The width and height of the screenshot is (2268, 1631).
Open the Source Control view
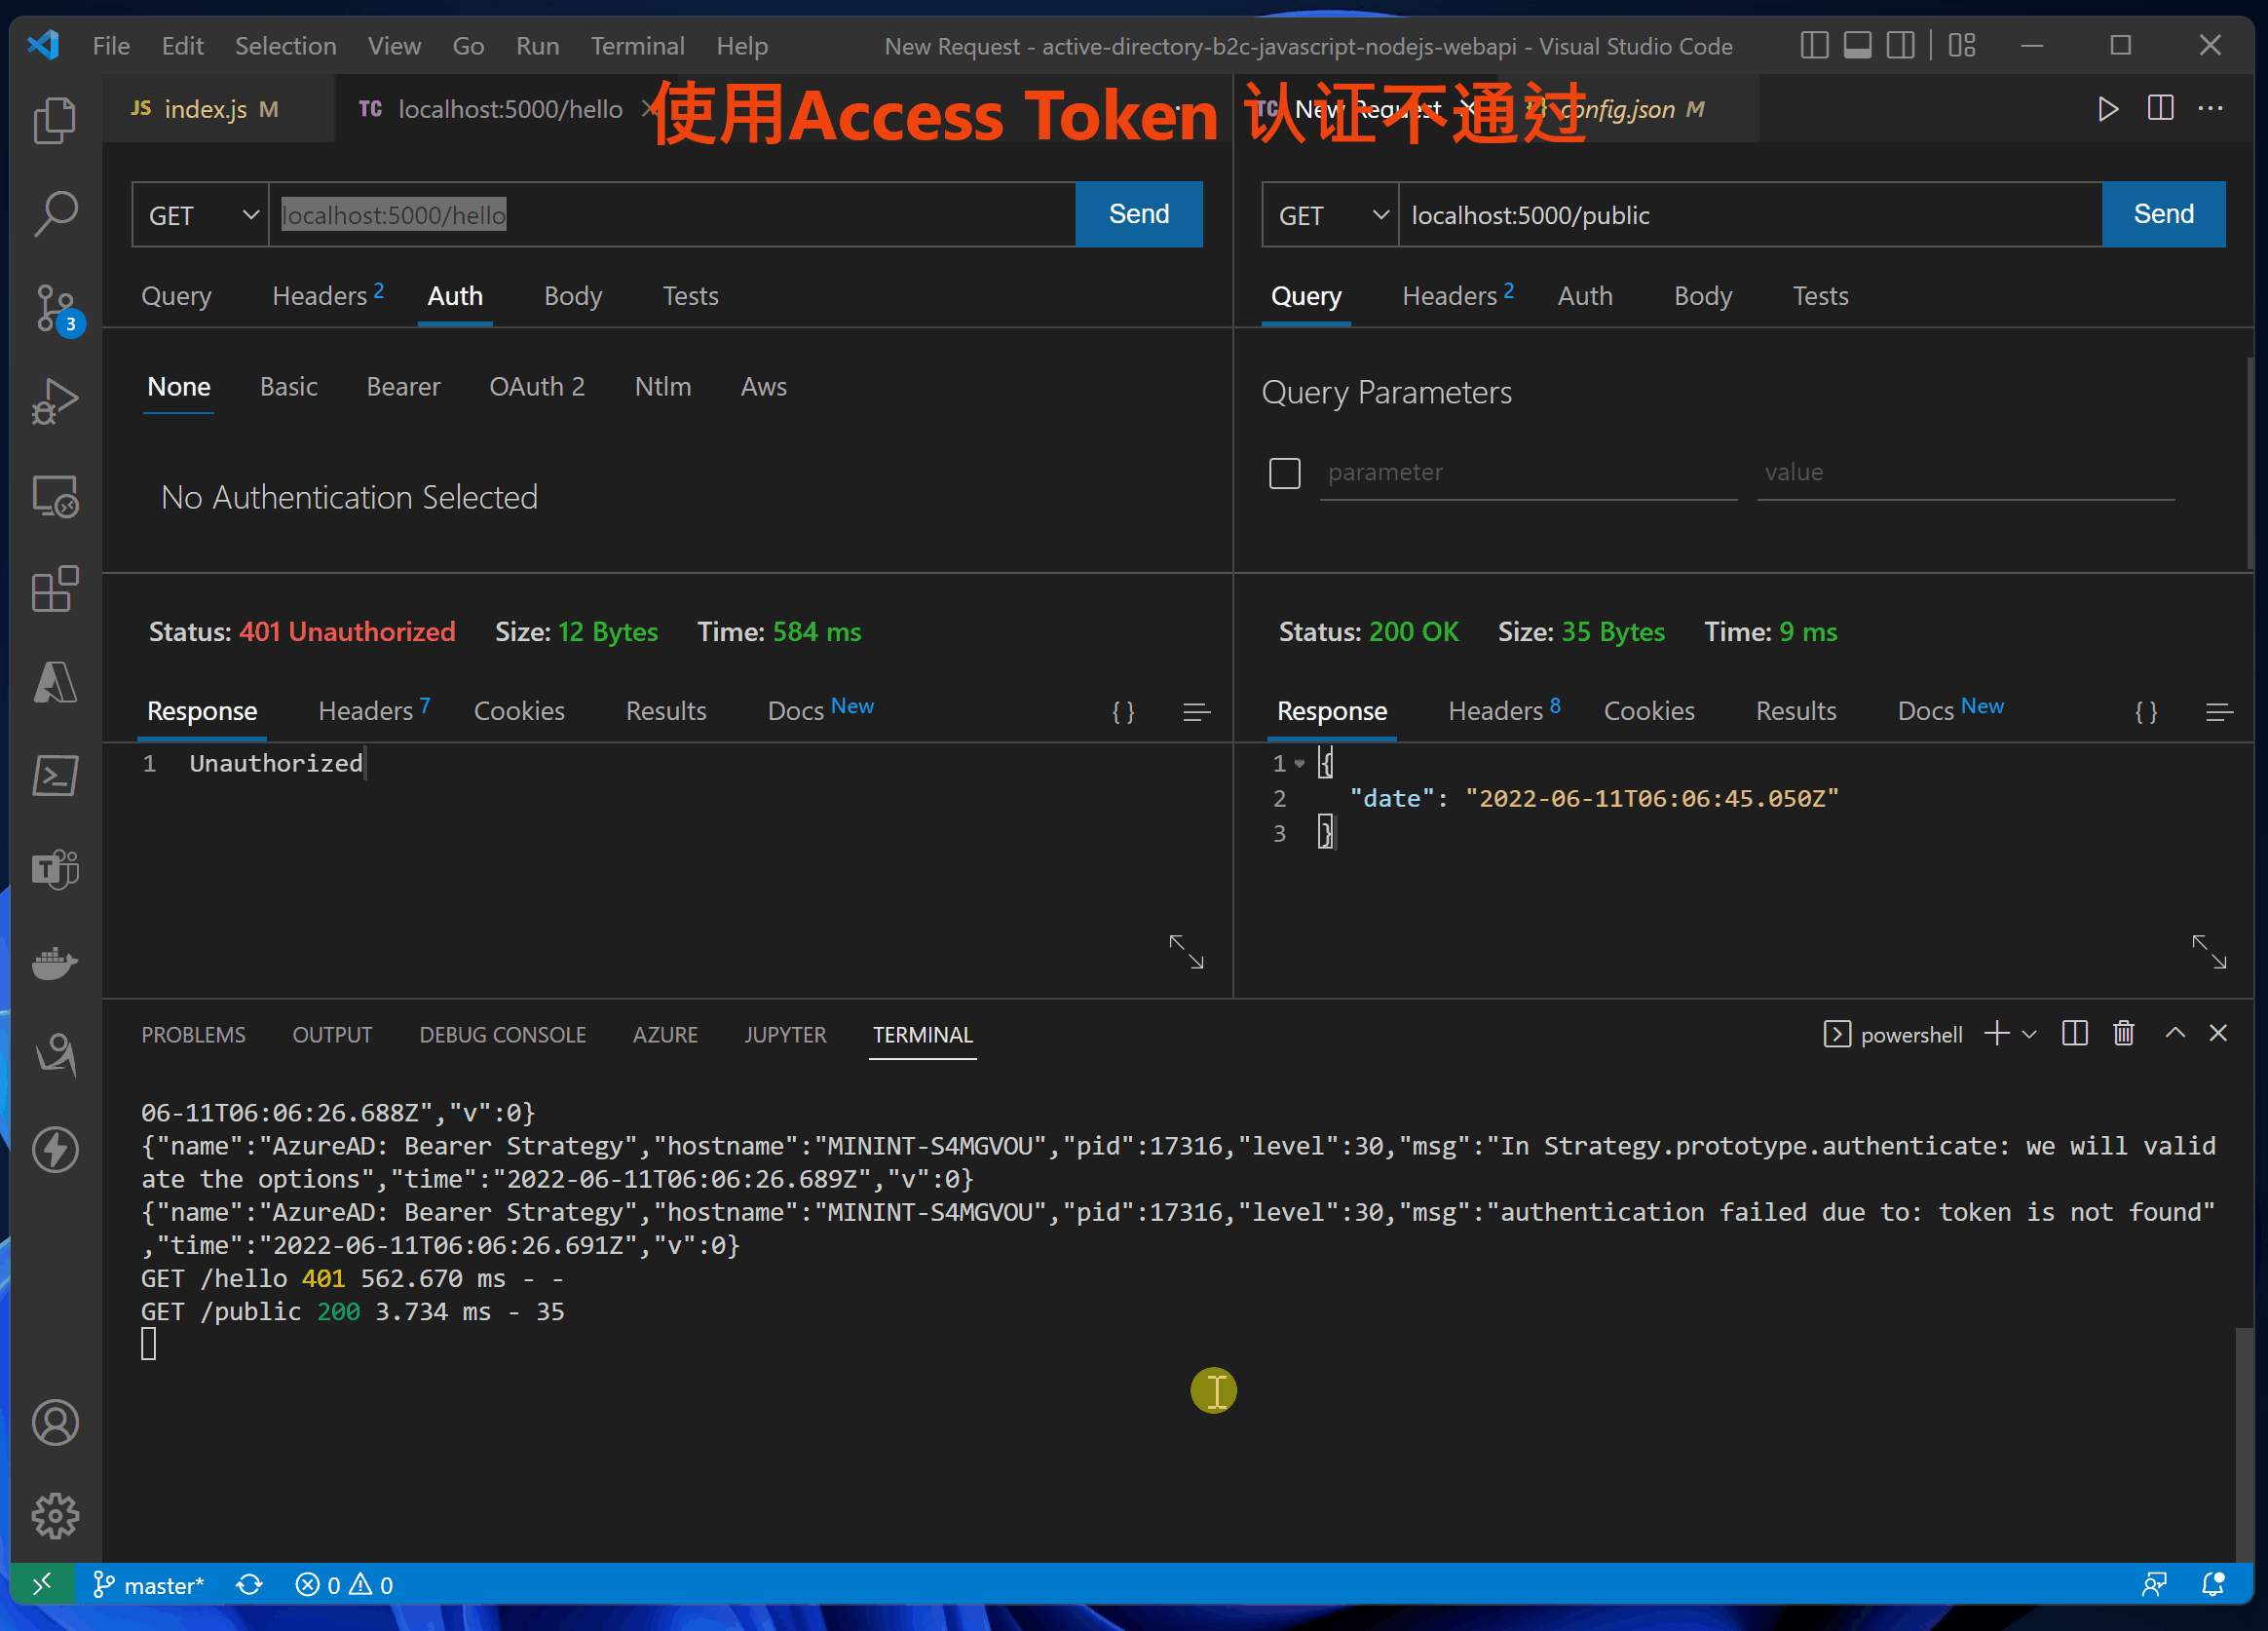55,307
